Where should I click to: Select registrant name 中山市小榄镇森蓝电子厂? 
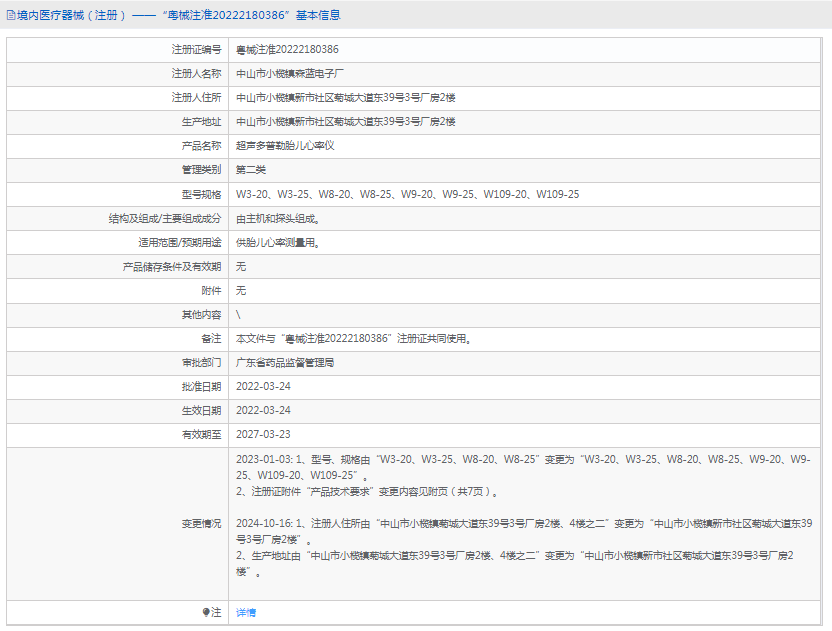(290, 74)
